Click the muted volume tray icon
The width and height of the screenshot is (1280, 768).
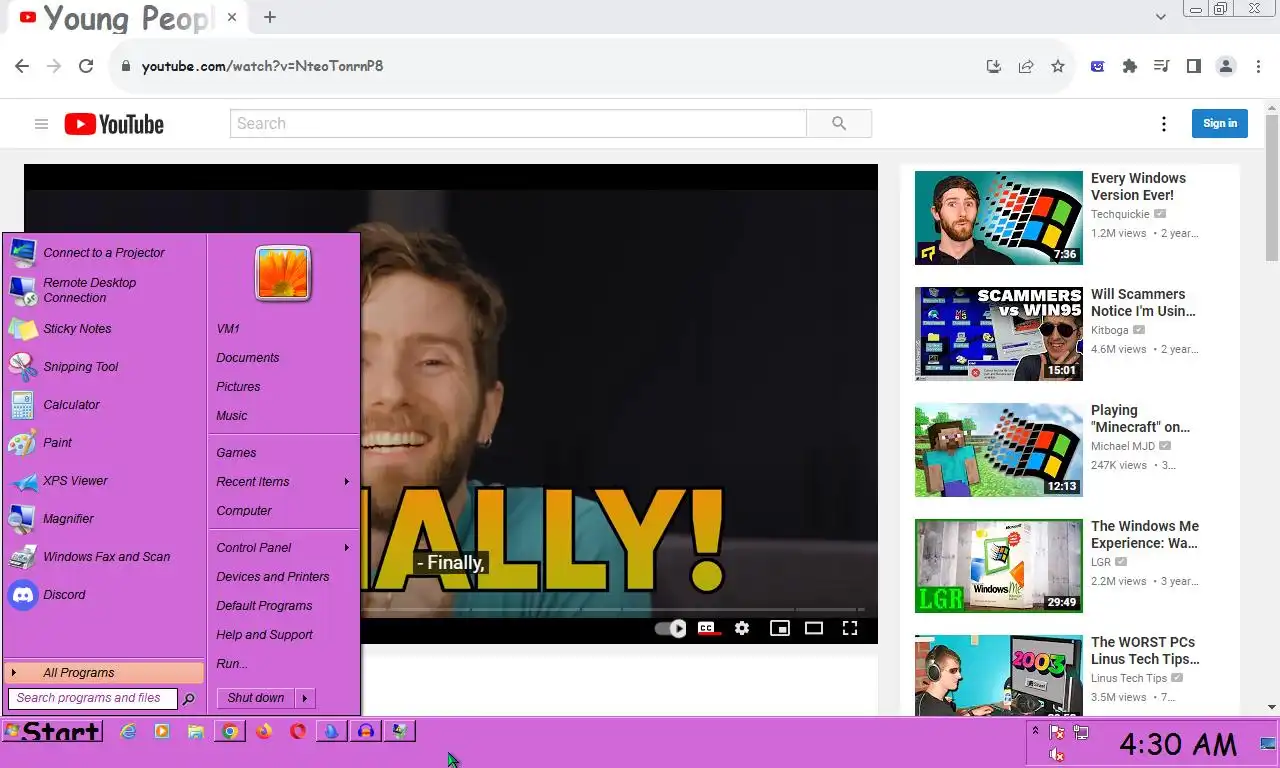pos(1056,755)
